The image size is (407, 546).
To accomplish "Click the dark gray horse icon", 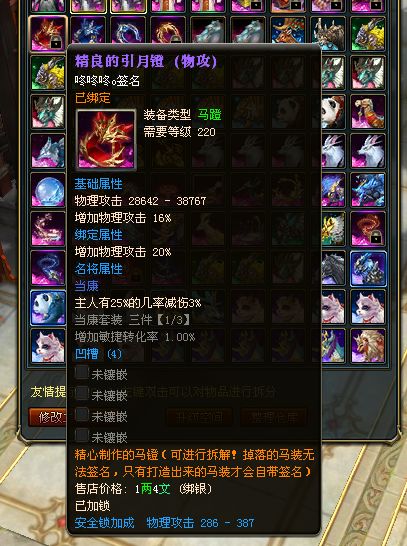I will [333, 268].
